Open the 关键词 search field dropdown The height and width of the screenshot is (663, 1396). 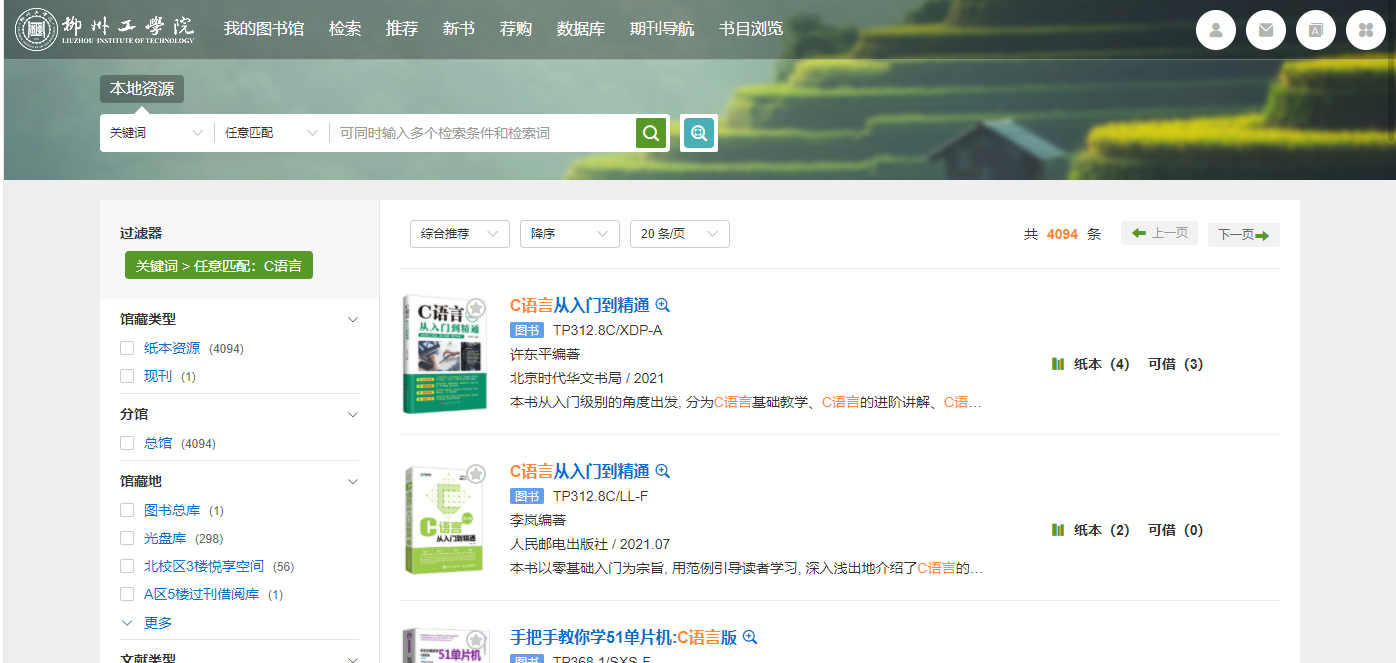[157, 133]
